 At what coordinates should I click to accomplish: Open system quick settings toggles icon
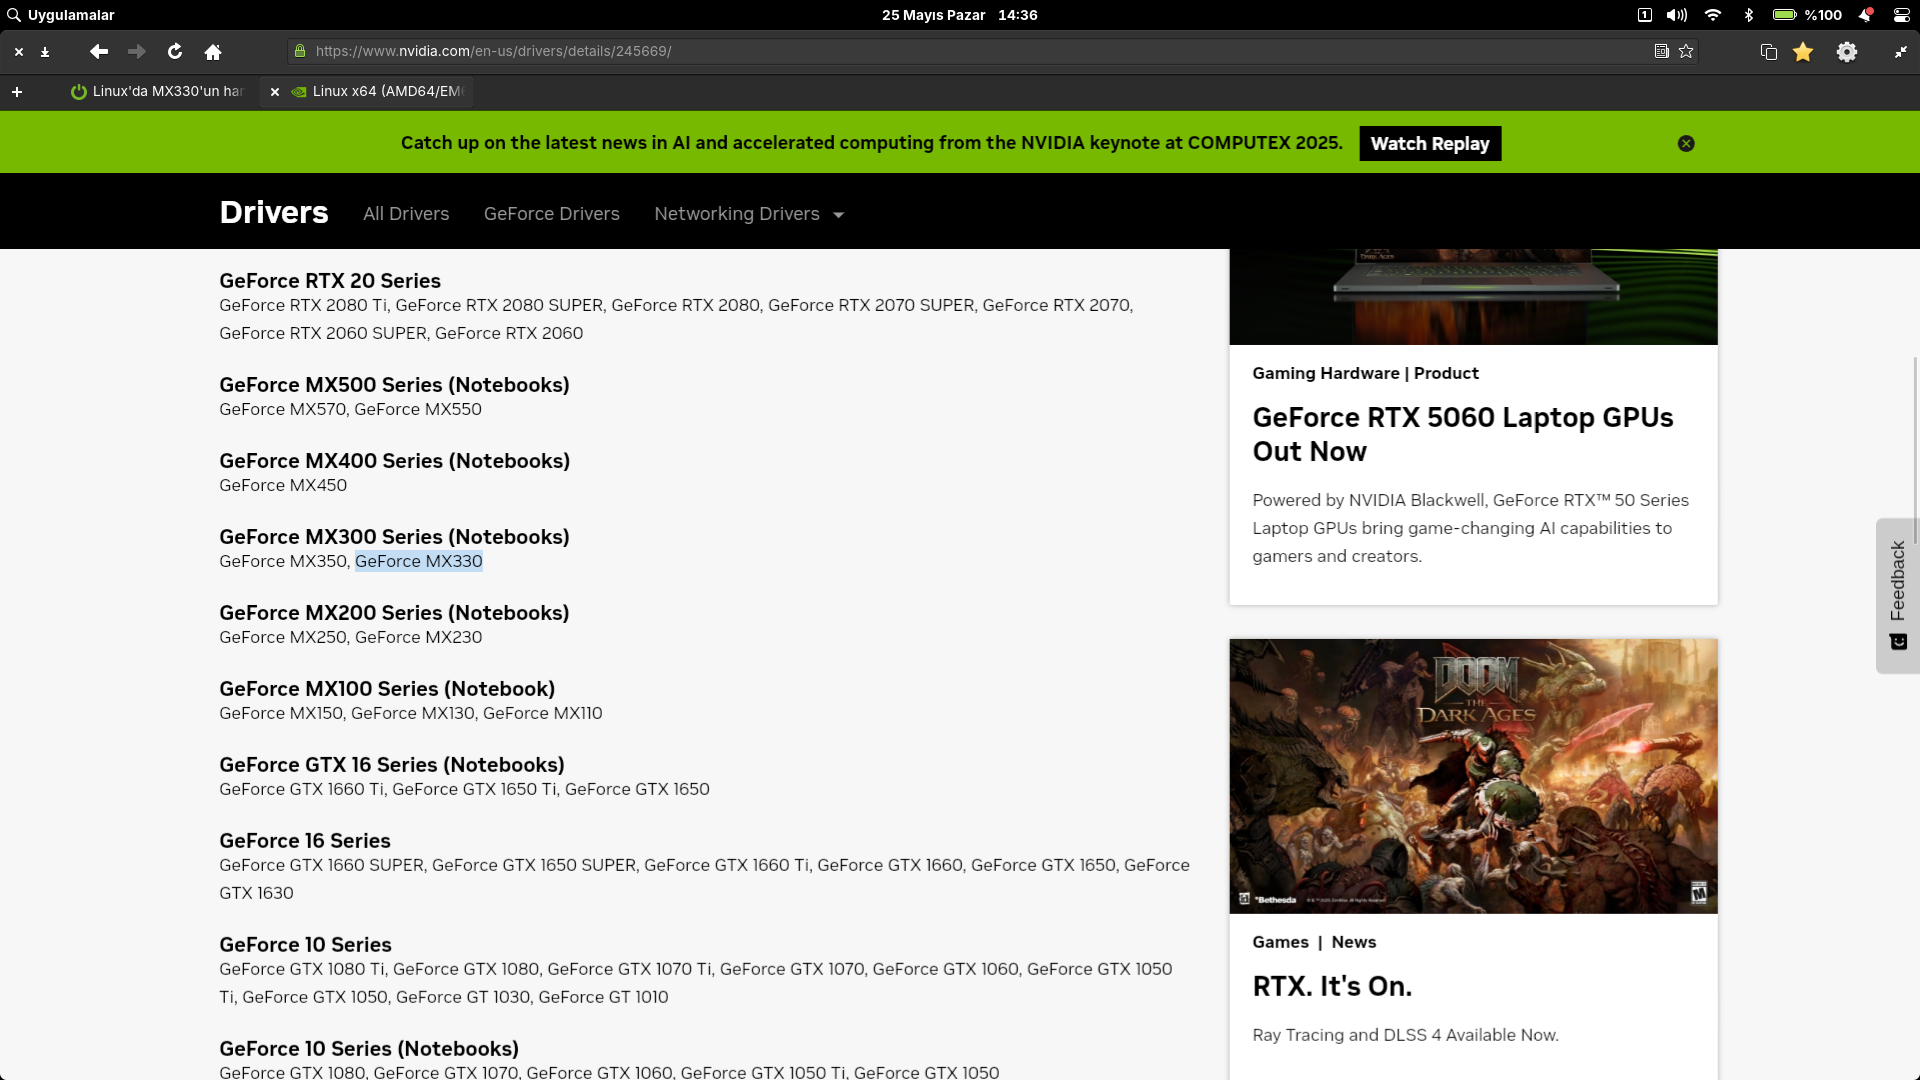(x=1901, y=15)
